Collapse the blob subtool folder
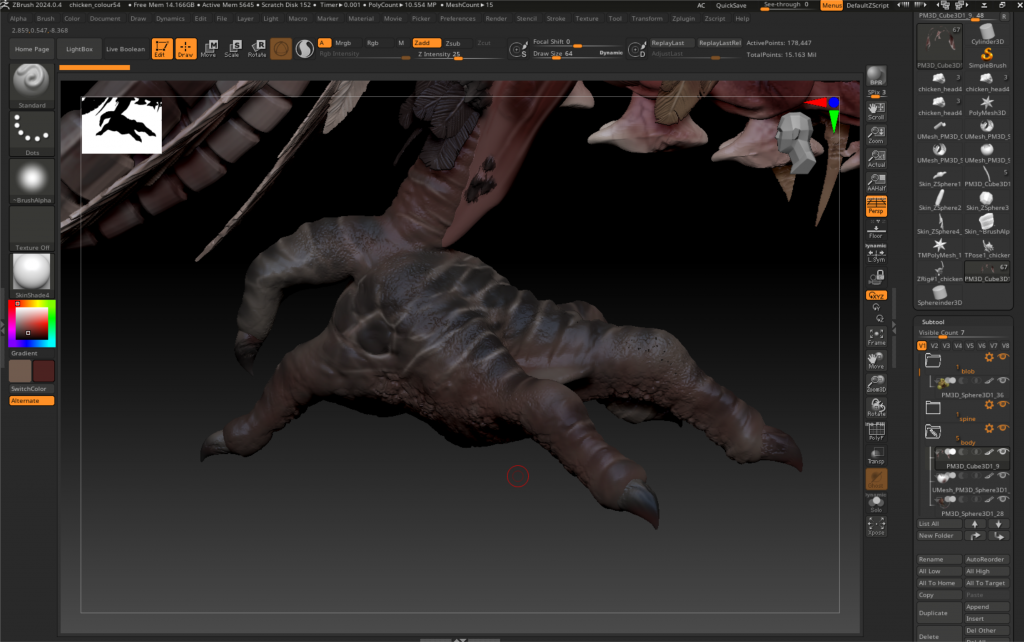The width and height of the screenshot is (1024, 642). pyautogui.click(x=932, y=359)
